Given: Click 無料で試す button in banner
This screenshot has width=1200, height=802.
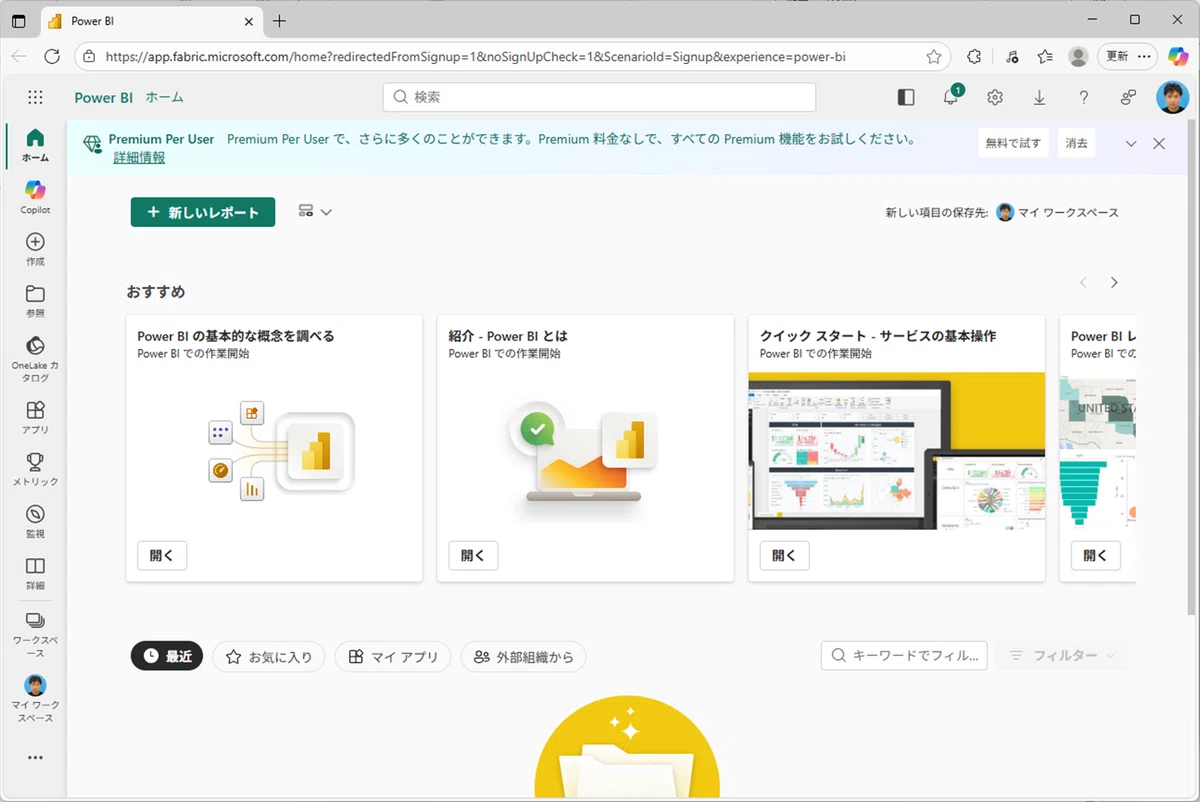Looking at the screenshot, I should pos(1013,144).
